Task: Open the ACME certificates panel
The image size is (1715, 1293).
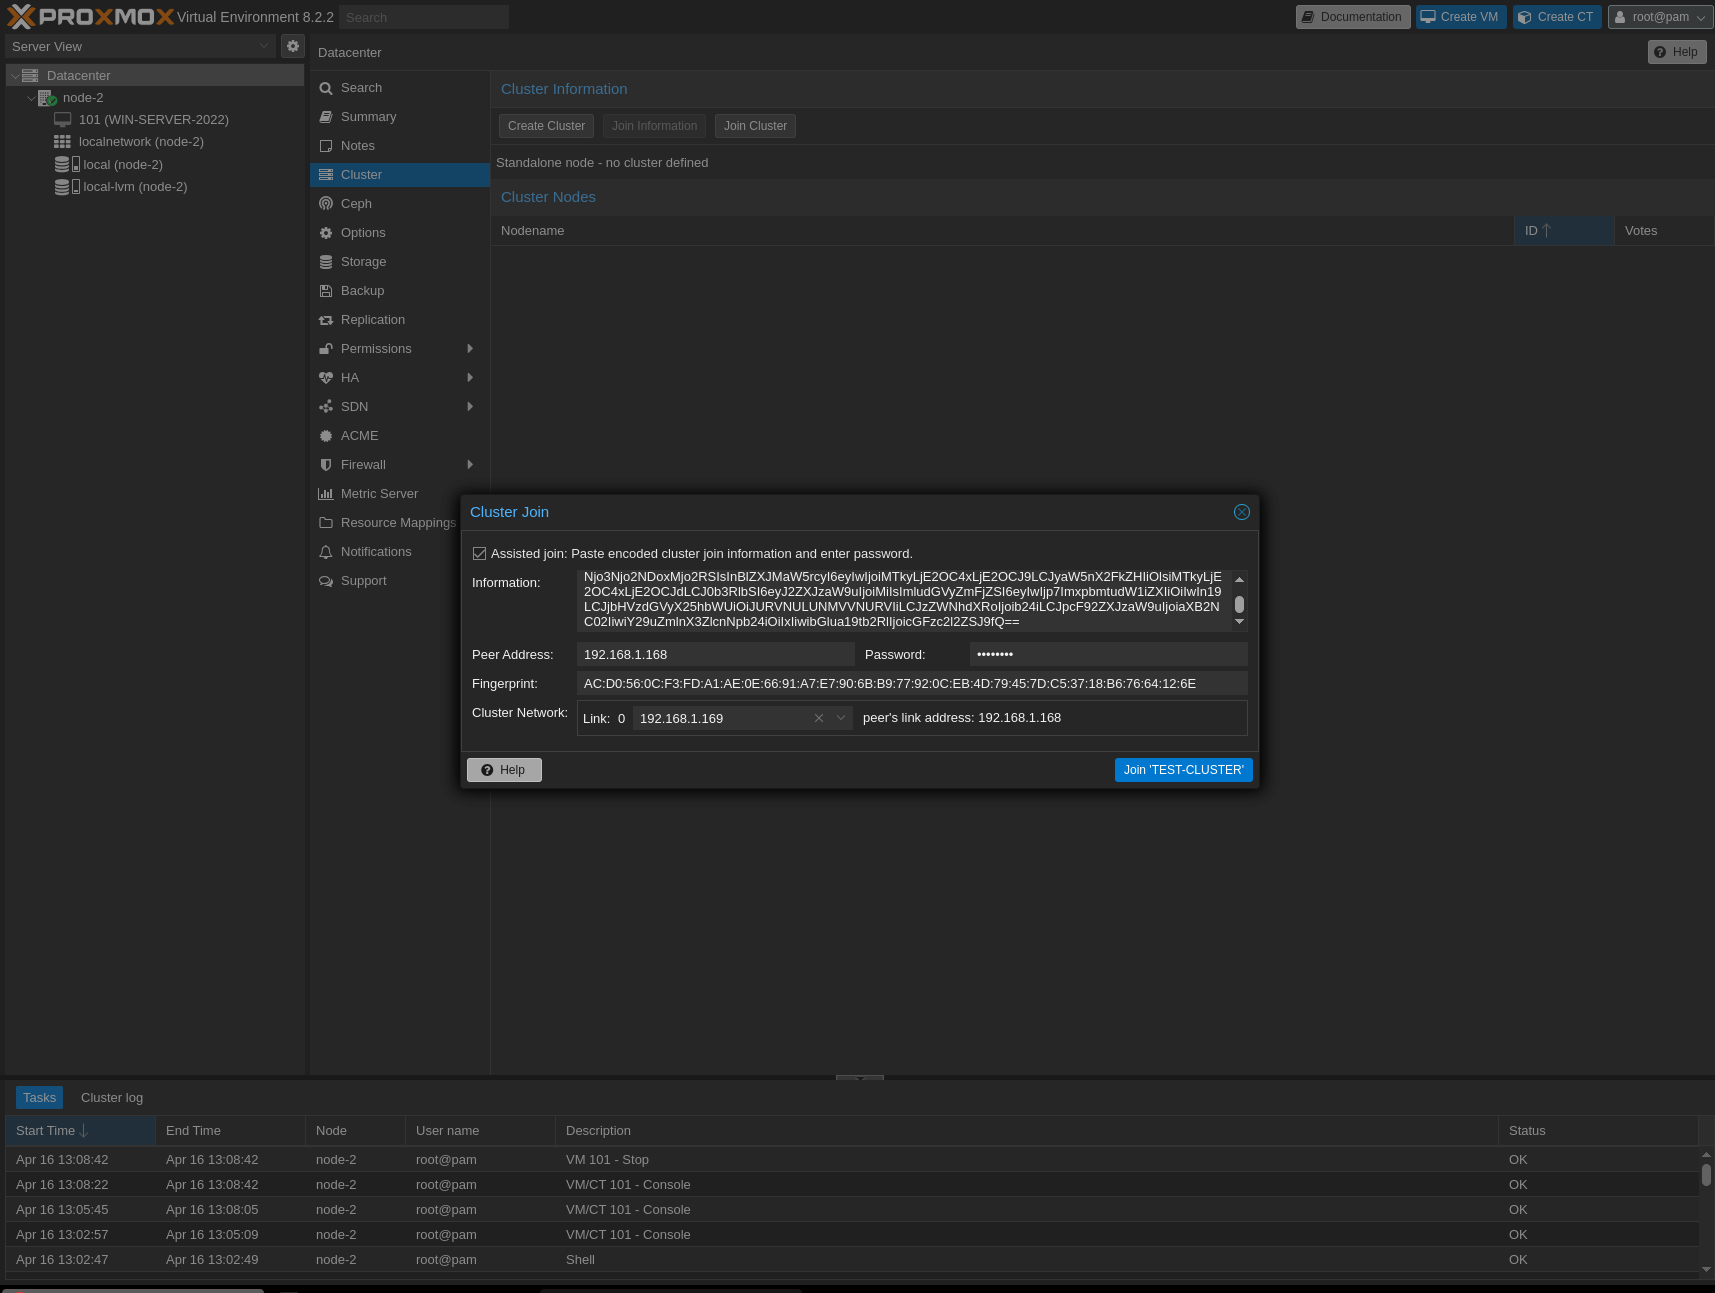Action: 360,435
